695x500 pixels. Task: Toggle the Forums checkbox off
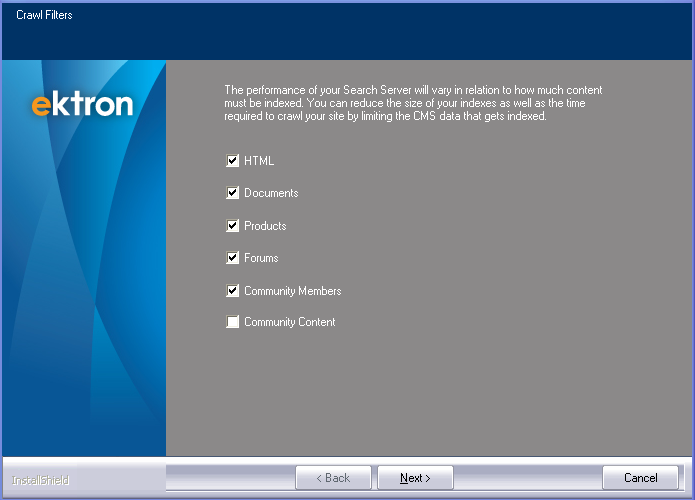pos(232,258)
